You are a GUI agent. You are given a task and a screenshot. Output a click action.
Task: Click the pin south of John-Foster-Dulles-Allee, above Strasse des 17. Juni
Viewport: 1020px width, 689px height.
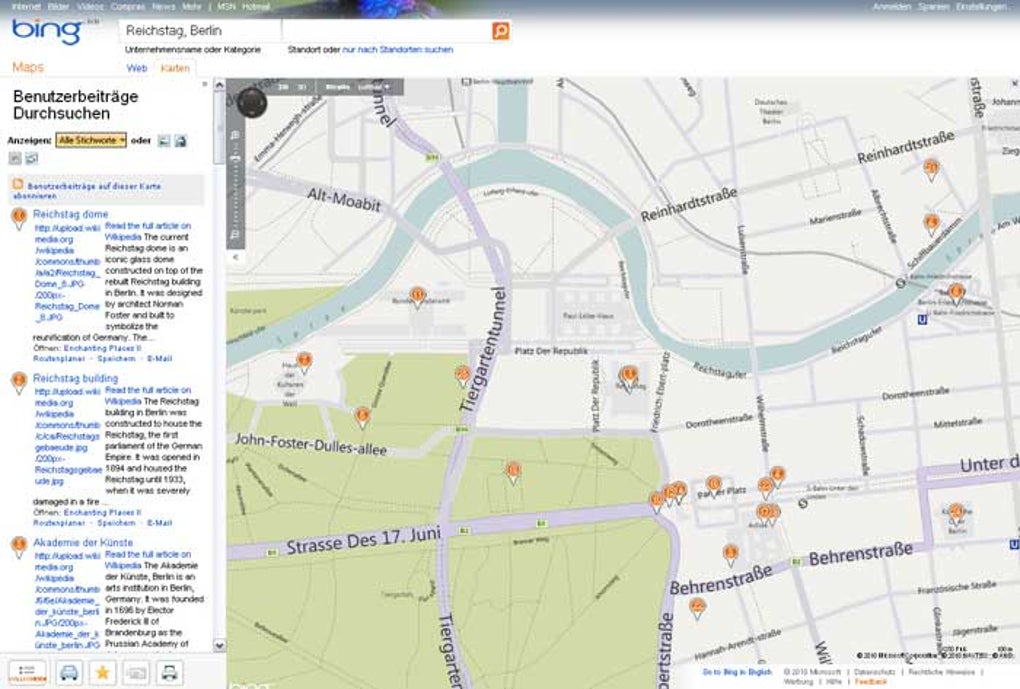pyautogui.click(x=513, y=473)
